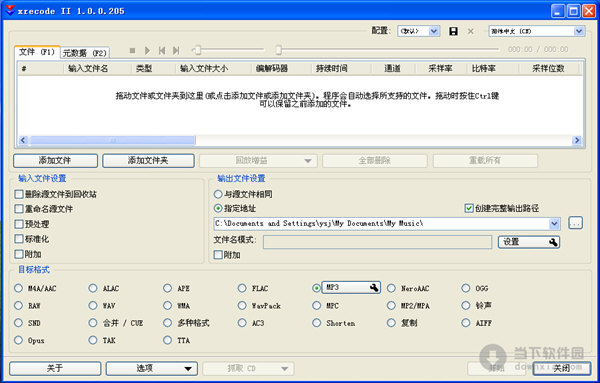Click the playback position slider handle
This screenshot has width=600, height=383.
[x=279, y=50]
